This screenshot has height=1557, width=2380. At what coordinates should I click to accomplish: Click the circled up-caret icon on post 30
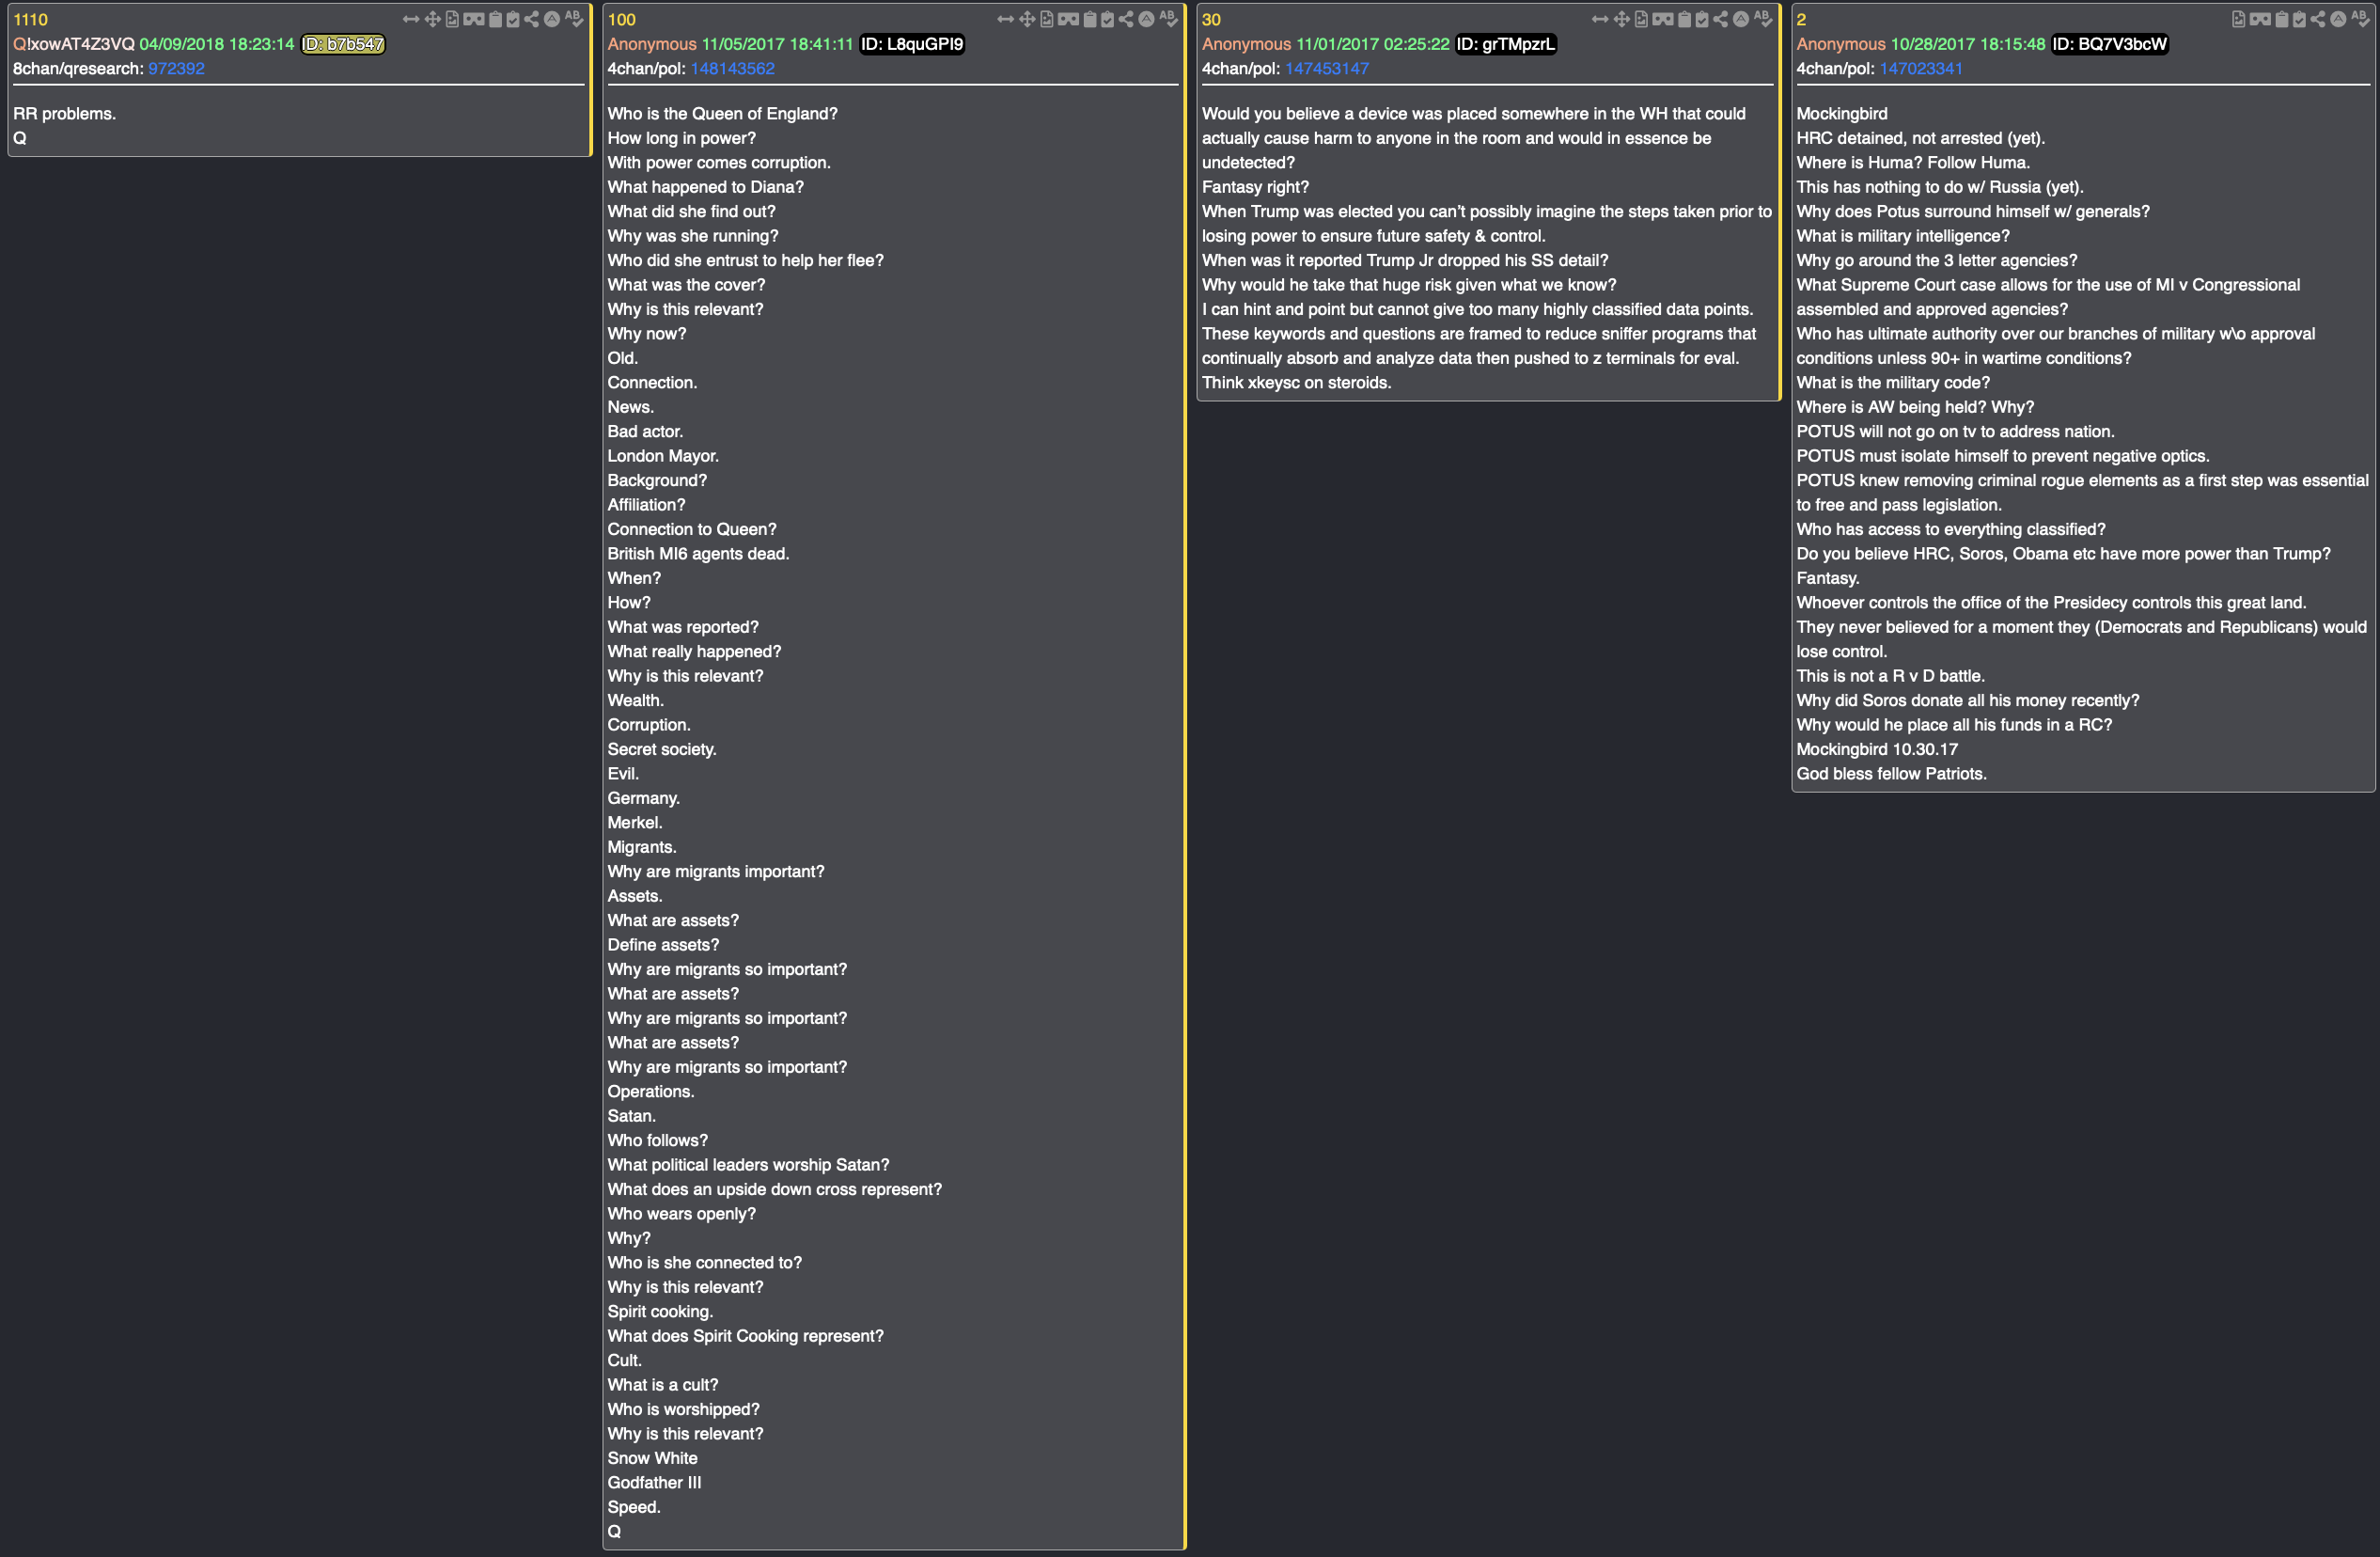coord(1741,19)
